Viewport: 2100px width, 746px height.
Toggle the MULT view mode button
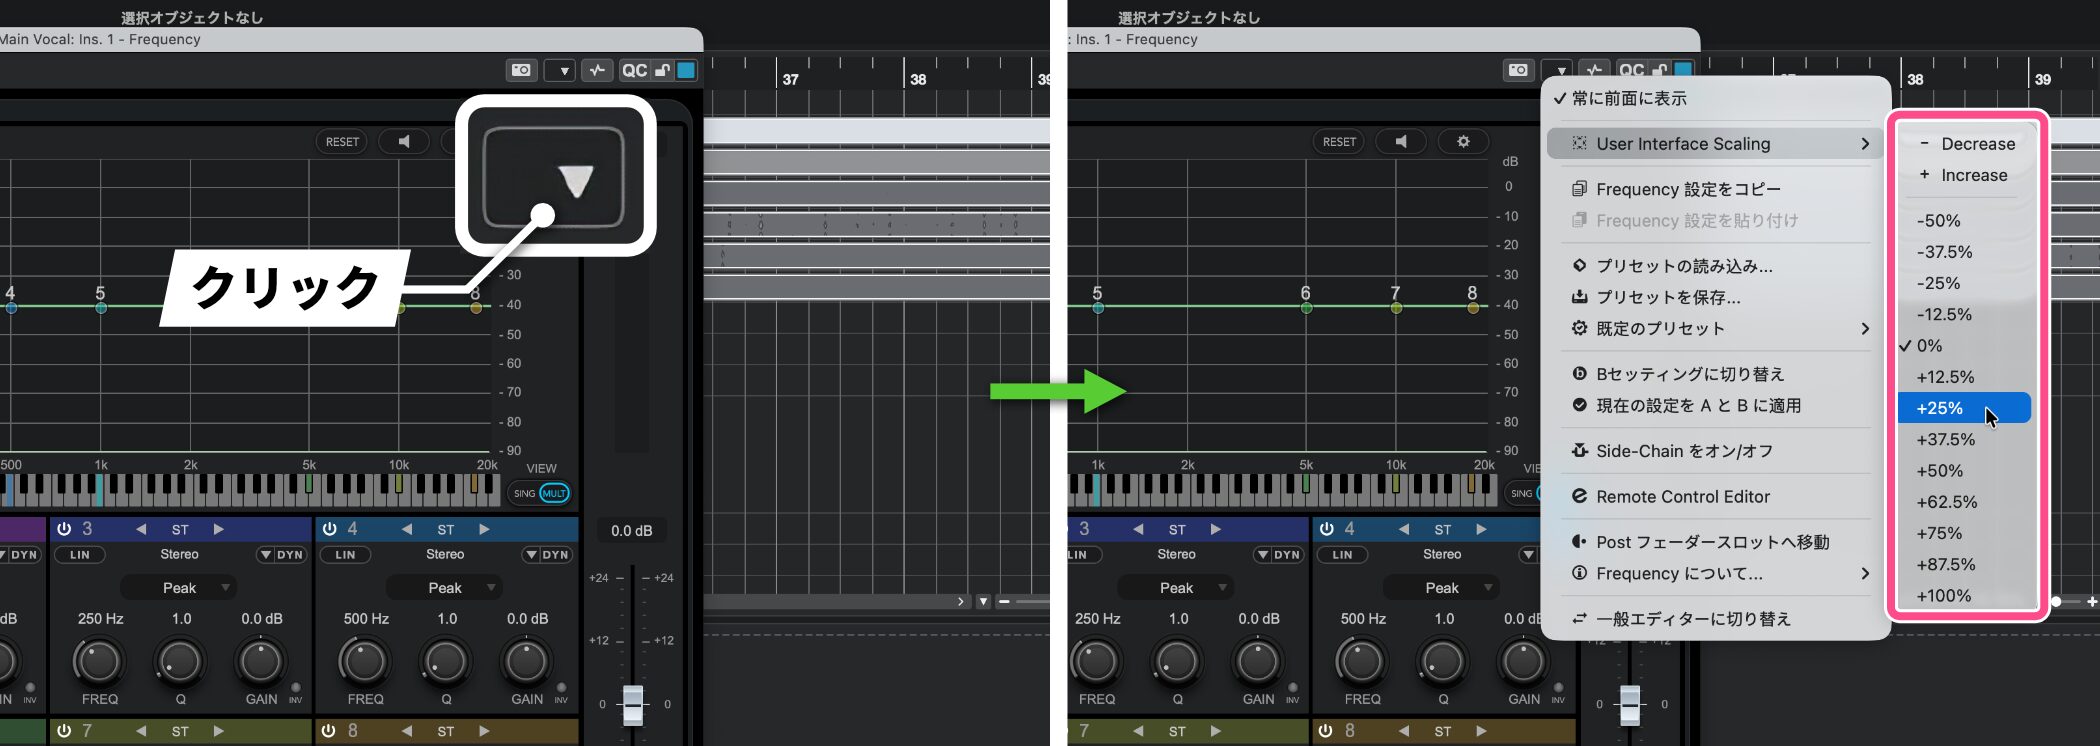coord(554,493)
